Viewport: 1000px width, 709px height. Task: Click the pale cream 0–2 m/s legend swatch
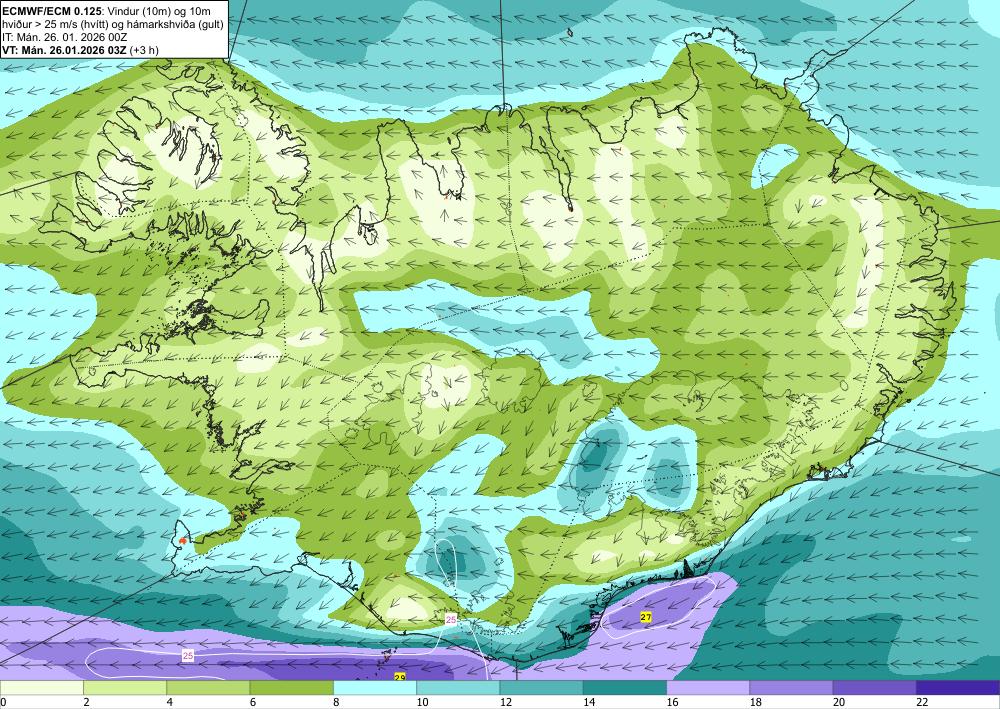point(41,687)
